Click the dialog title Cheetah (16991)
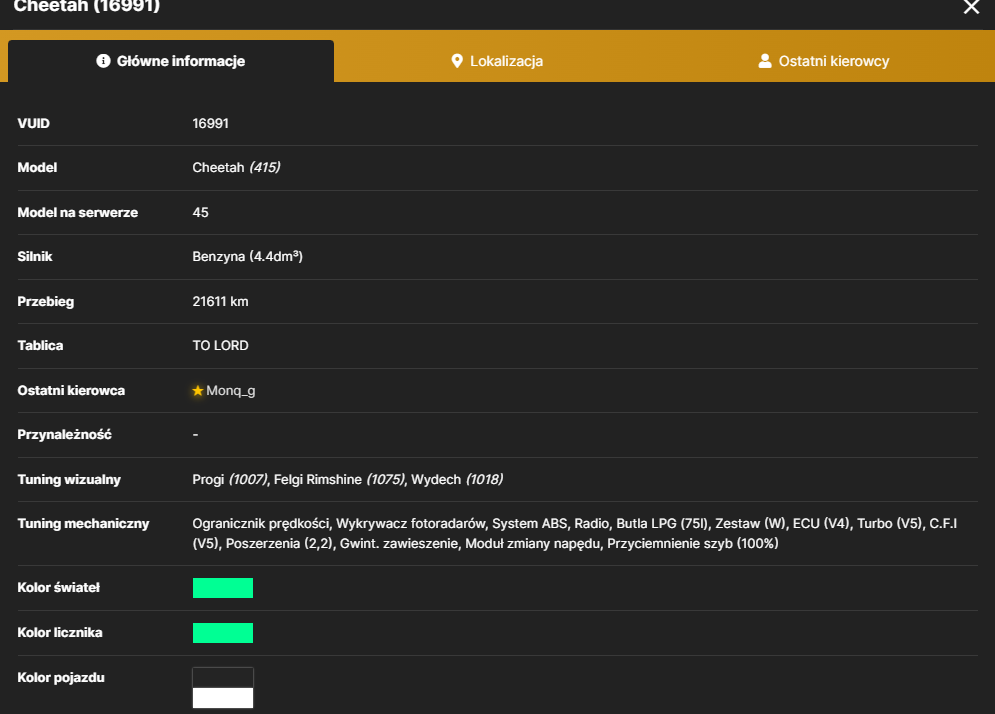This screenshot has width=995, height=714. (87, 6)
